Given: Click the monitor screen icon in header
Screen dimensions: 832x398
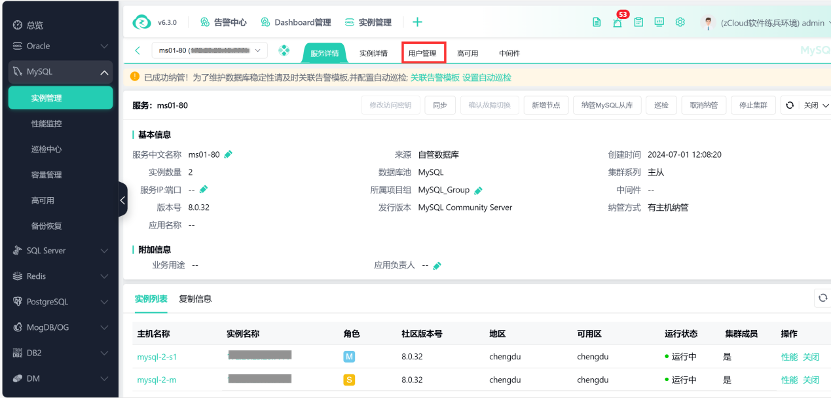Looking at the screenshot, I should pos(659,22).
